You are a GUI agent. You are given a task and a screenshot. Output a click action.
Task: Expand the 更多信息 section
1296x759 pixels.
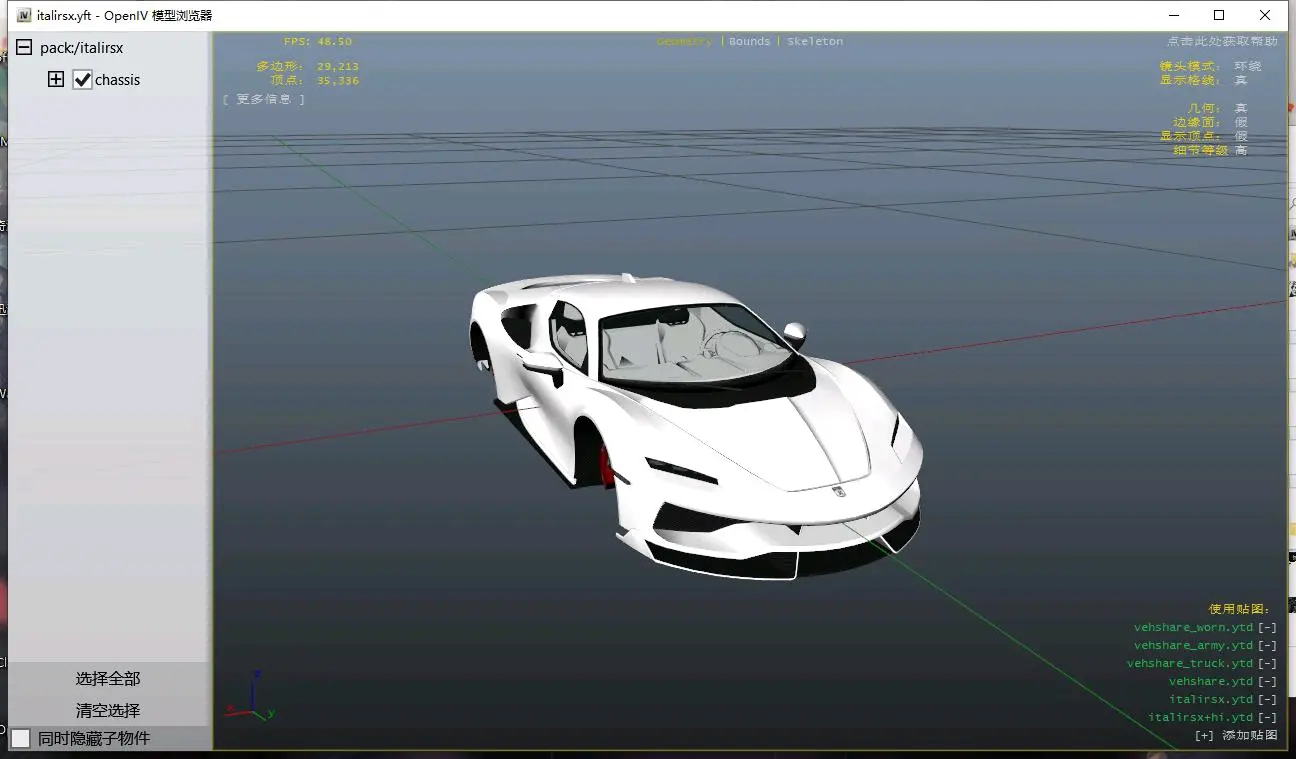pos(264,99)
